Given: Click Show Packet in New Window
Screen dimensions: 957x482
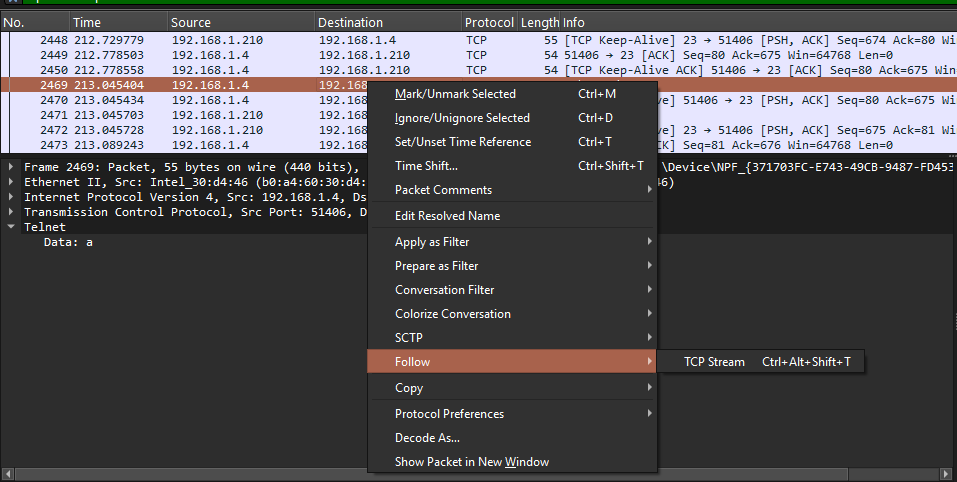Looking at the screenshot, I should (x=471, y=462).
